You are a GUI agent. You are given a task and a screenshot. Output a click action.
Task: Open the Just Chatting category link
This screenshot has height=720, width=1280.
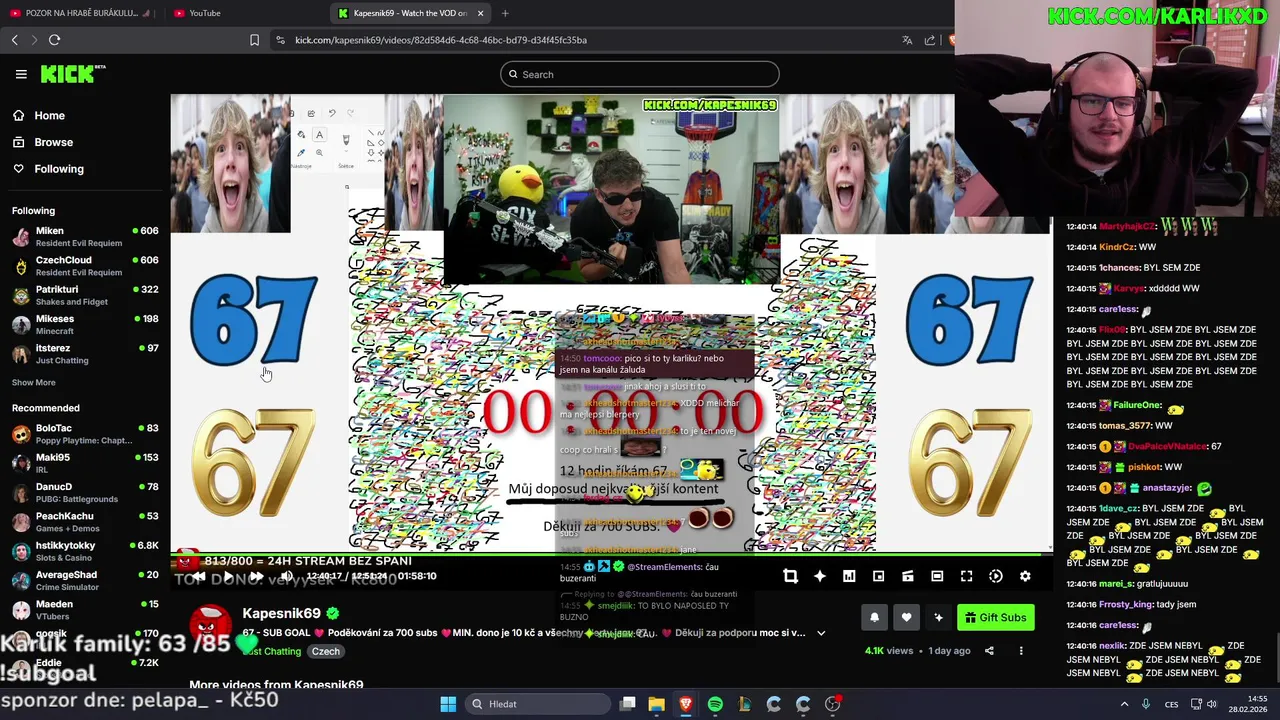271,651
